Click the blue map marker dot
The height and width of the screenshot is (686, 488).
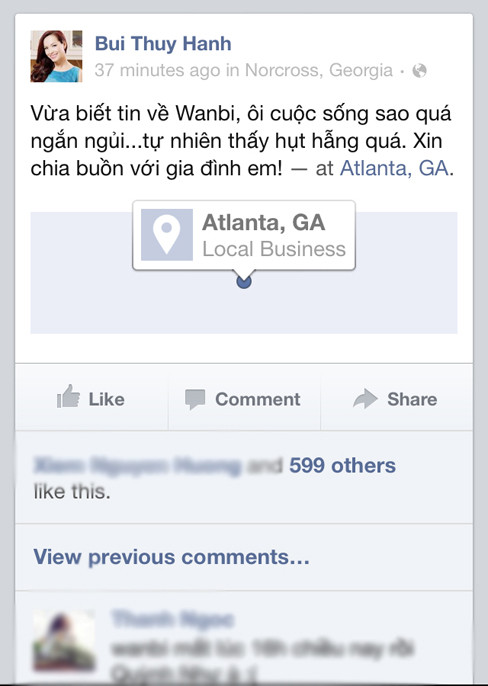(x=244, y=281)
